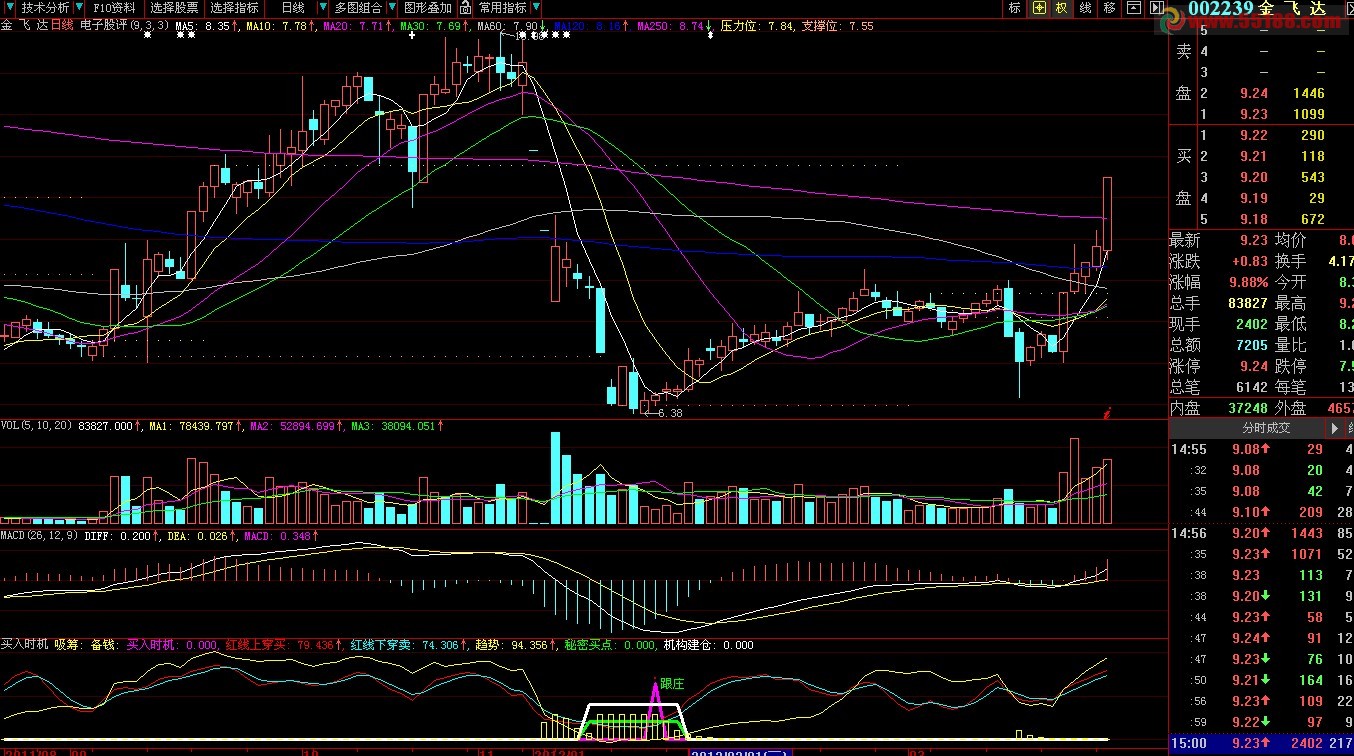This screenshot has width=1354, height=756.
Task: Select the 日线 period button
Action: click(x=293, y=8)
